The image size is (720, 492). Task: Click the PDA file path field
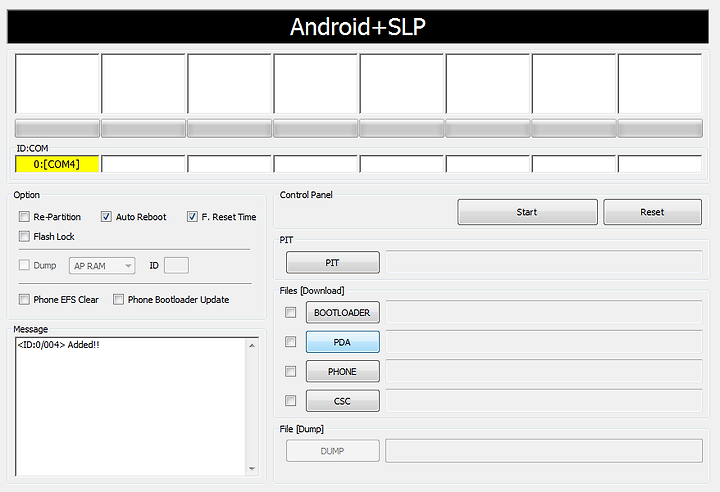(544, 342)
